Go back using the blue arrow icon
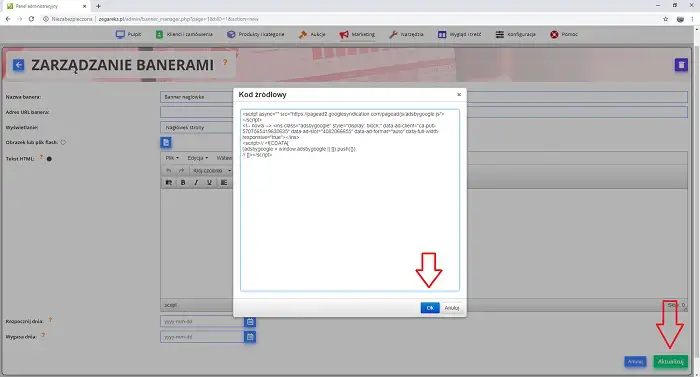 pyautogui.click(x=18, y=65)
